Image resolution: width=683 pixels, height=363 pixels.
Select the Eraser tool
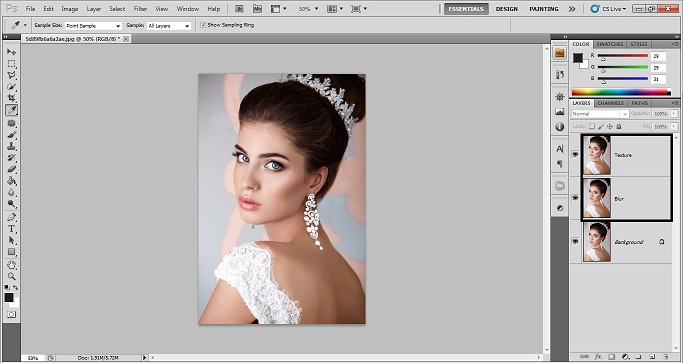[11, 169]
